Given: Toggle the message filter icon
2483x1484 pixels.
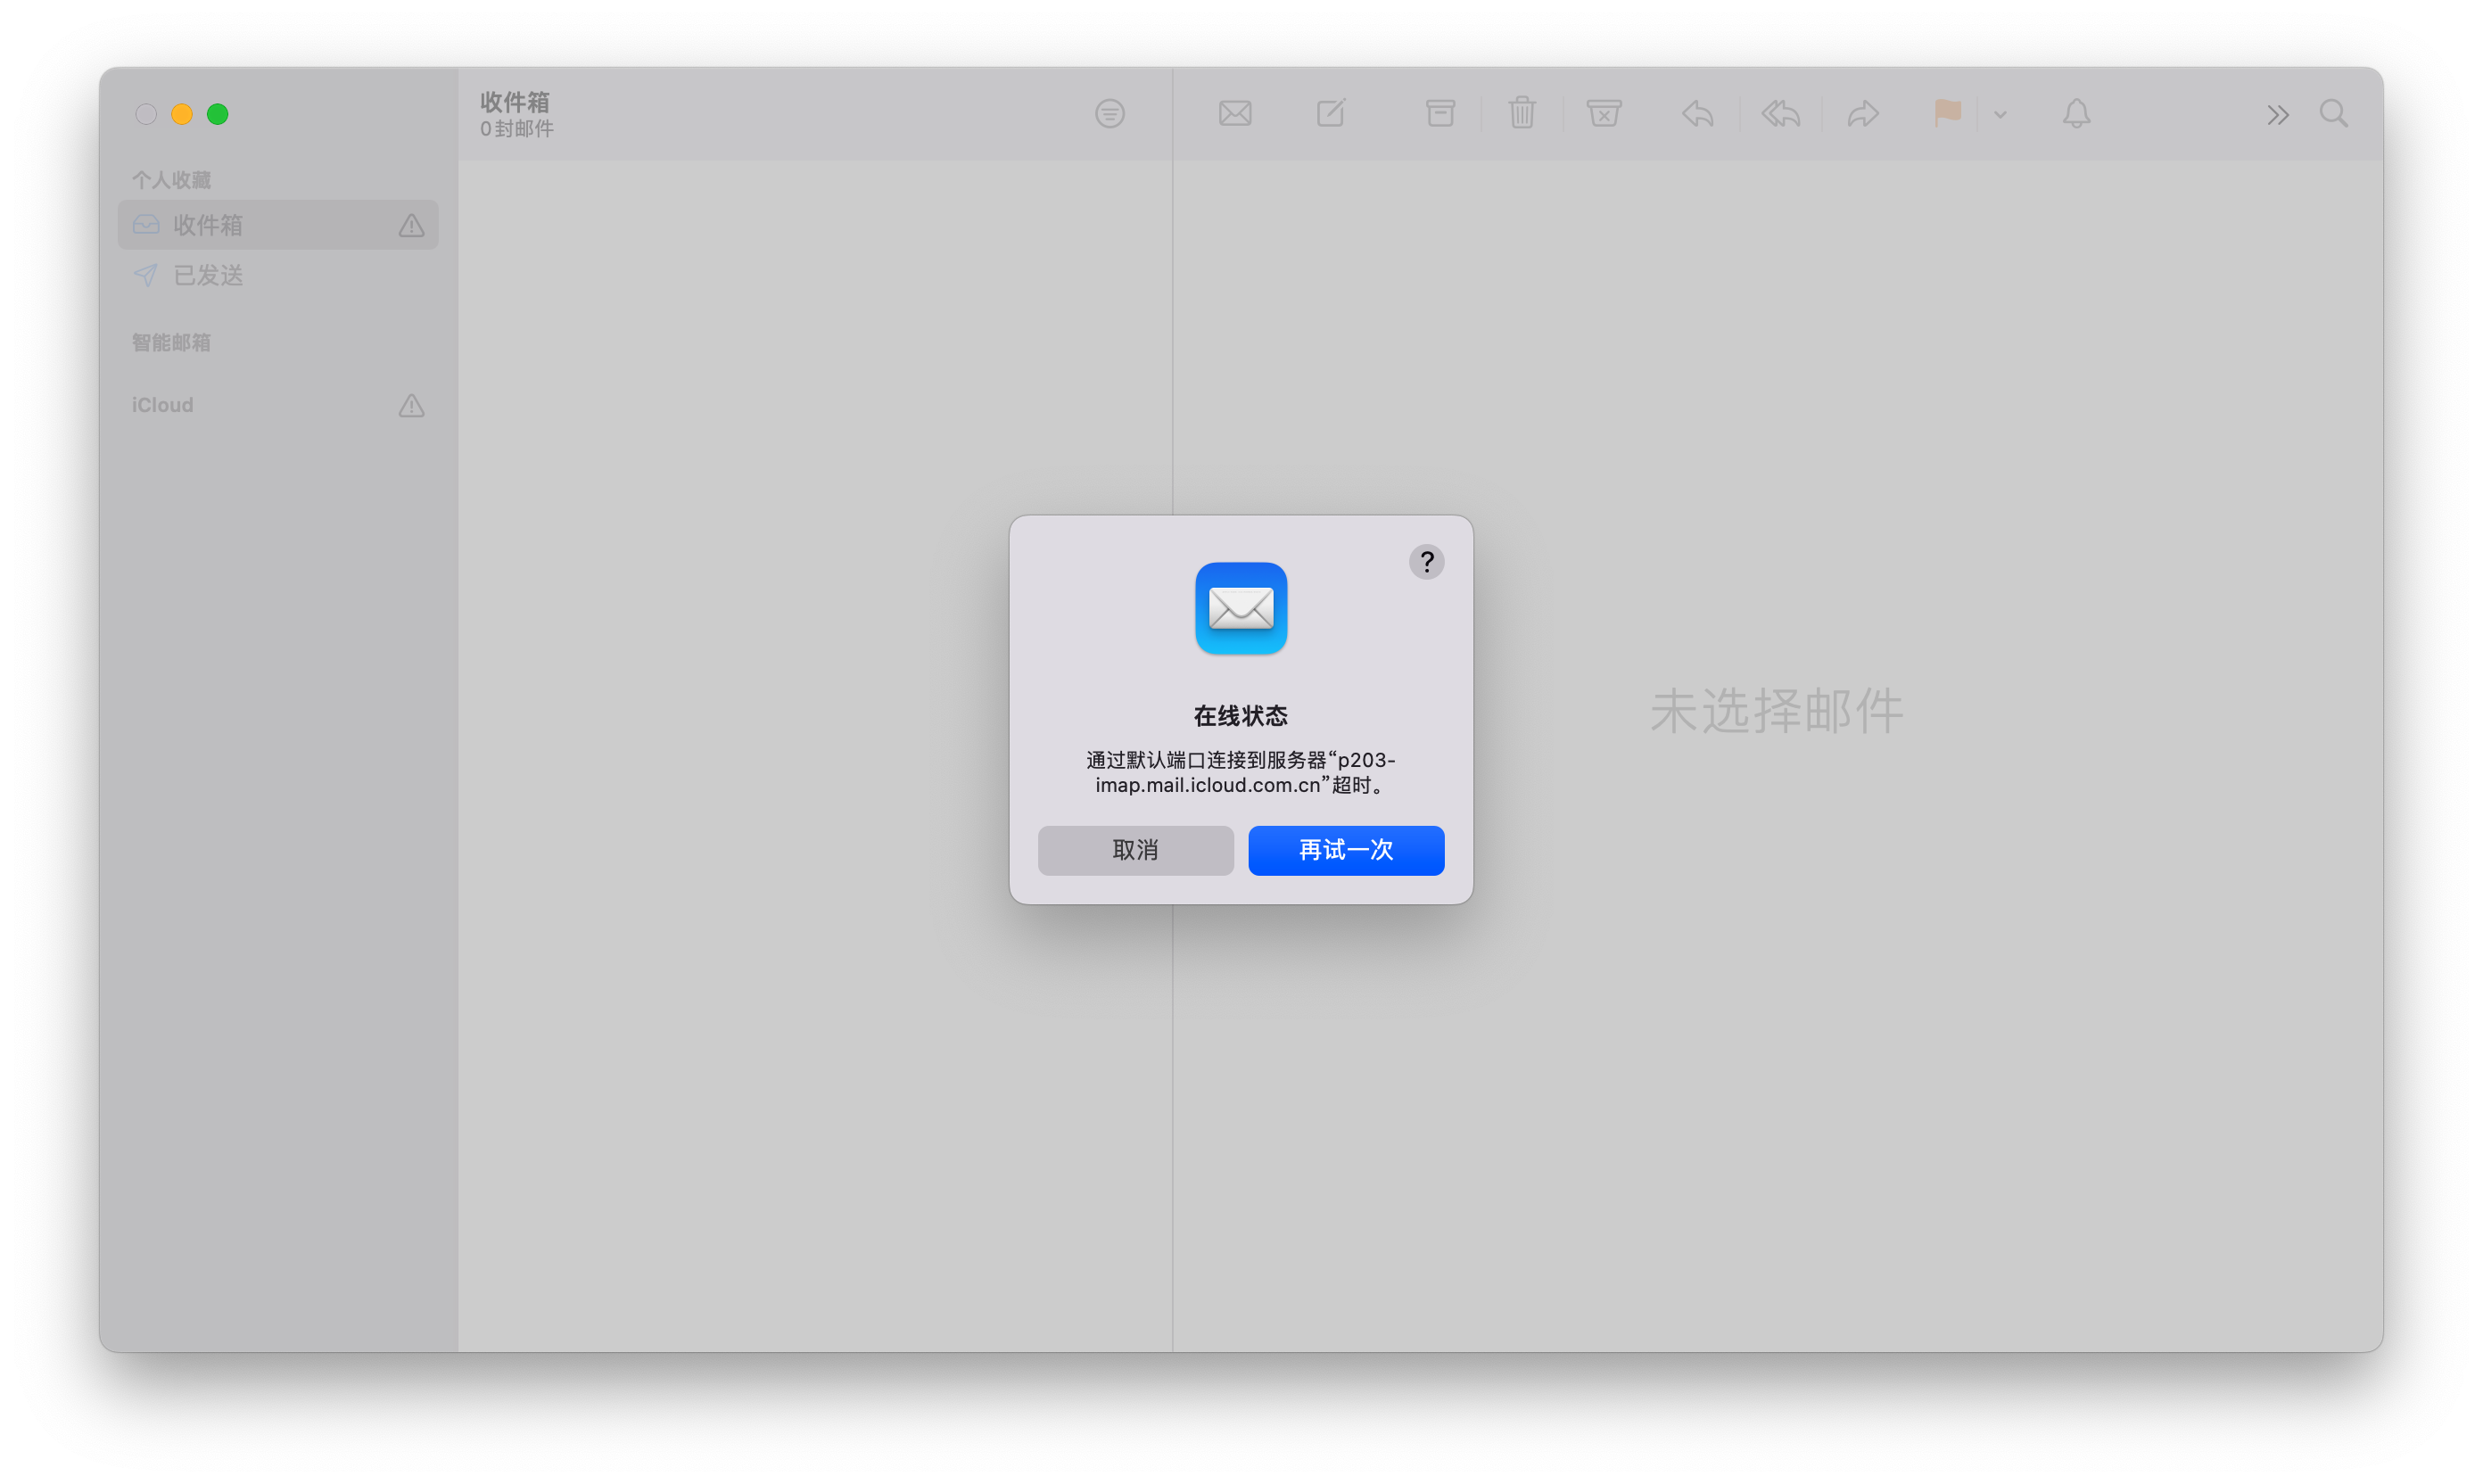Looking at the screenshot, I should point(1109,114).
